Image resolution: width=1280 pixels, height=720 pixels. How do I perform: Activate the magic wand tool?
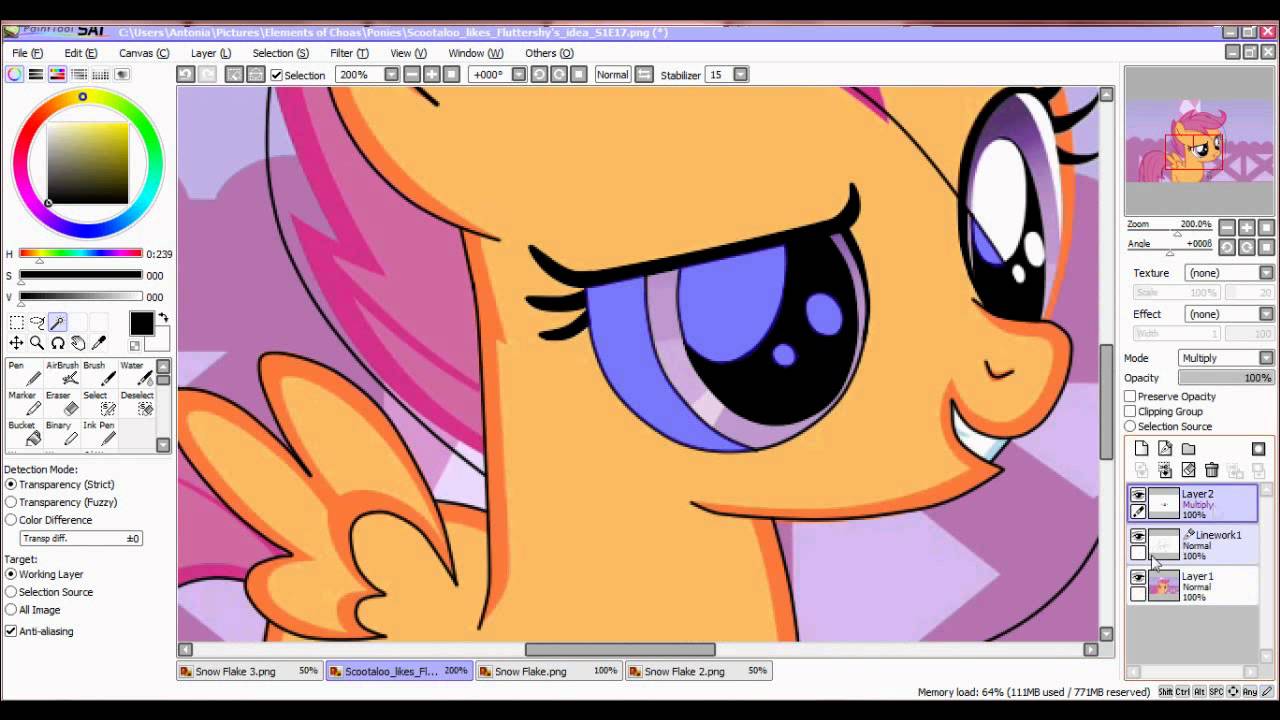coord(58,322)
